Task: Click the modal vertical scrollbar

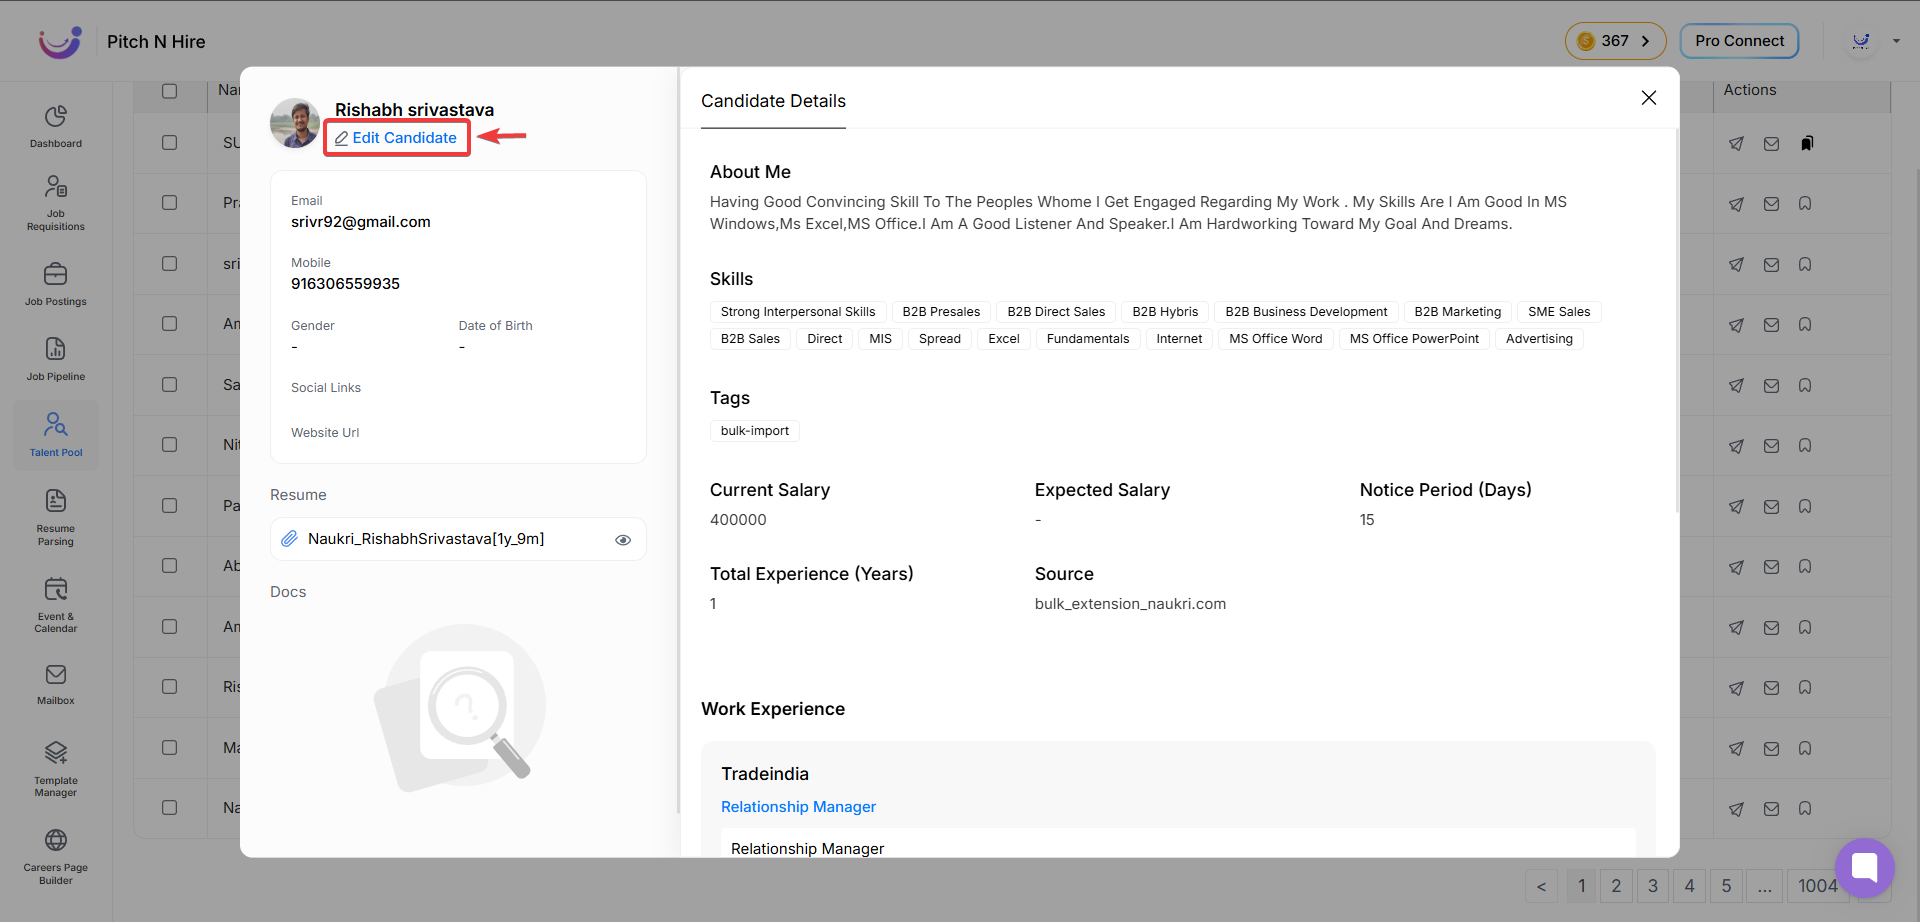Action: pos(1677,320)
